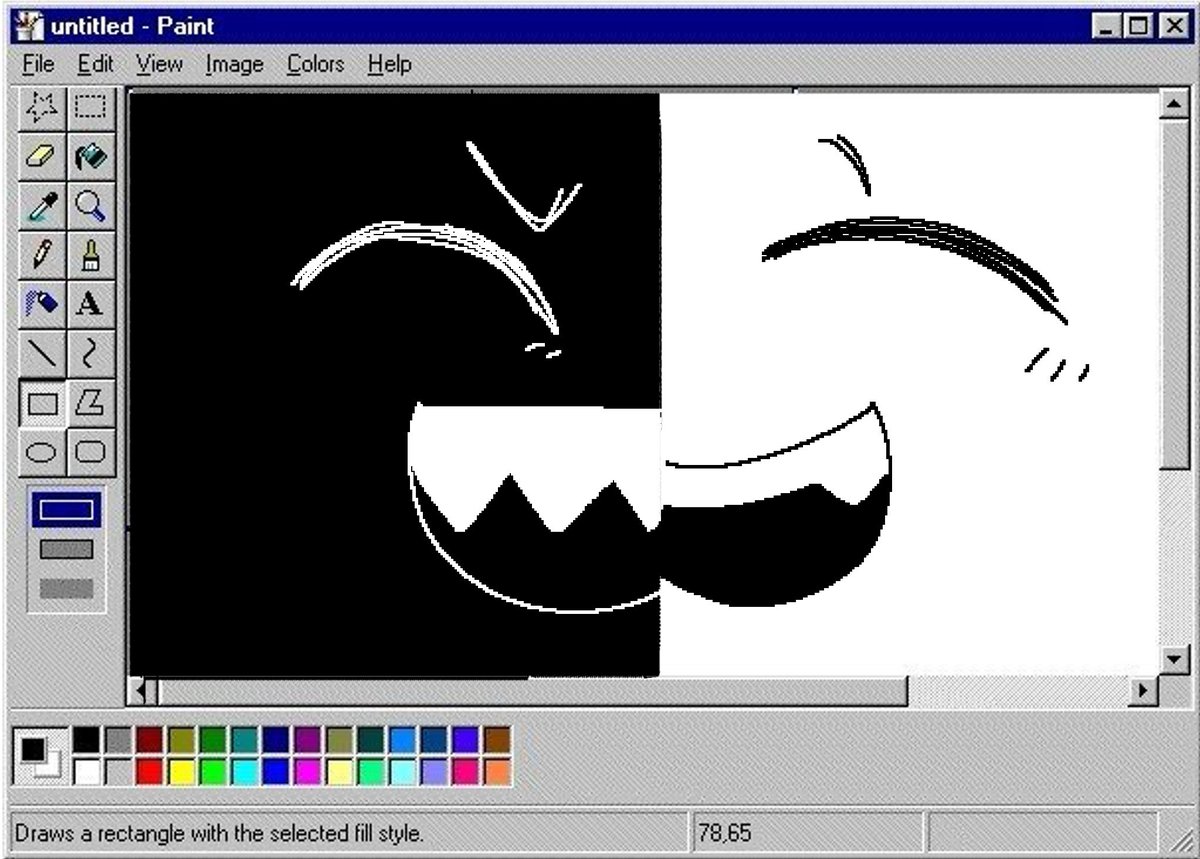Image resolution: width=1200 pixels, height=859 pixels.
Task: Click horizontal scrollbar right arrow
Action: pos(1144,690)
